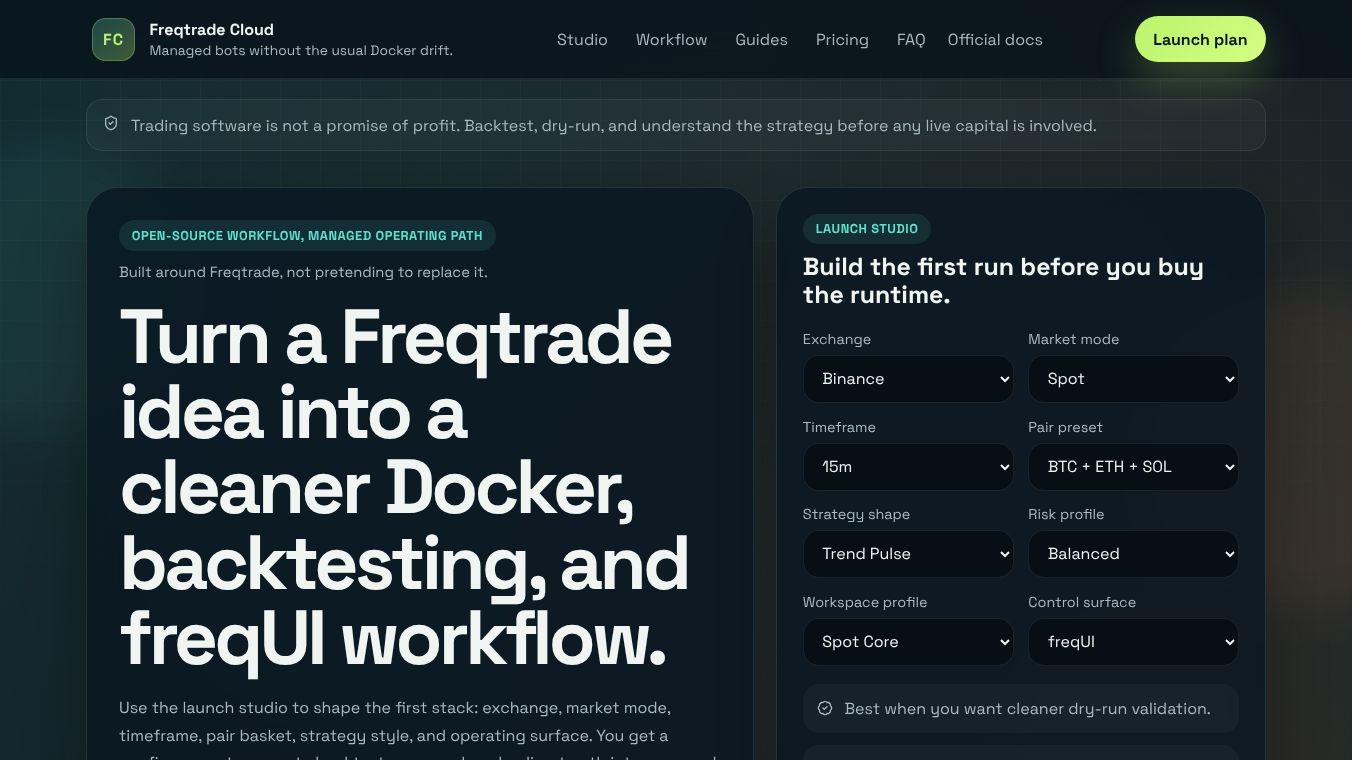Expand Workspace profile dropdown Spot Core
Image resolution: width=1352 pixels, height=760 pixels.
(908, 642)
